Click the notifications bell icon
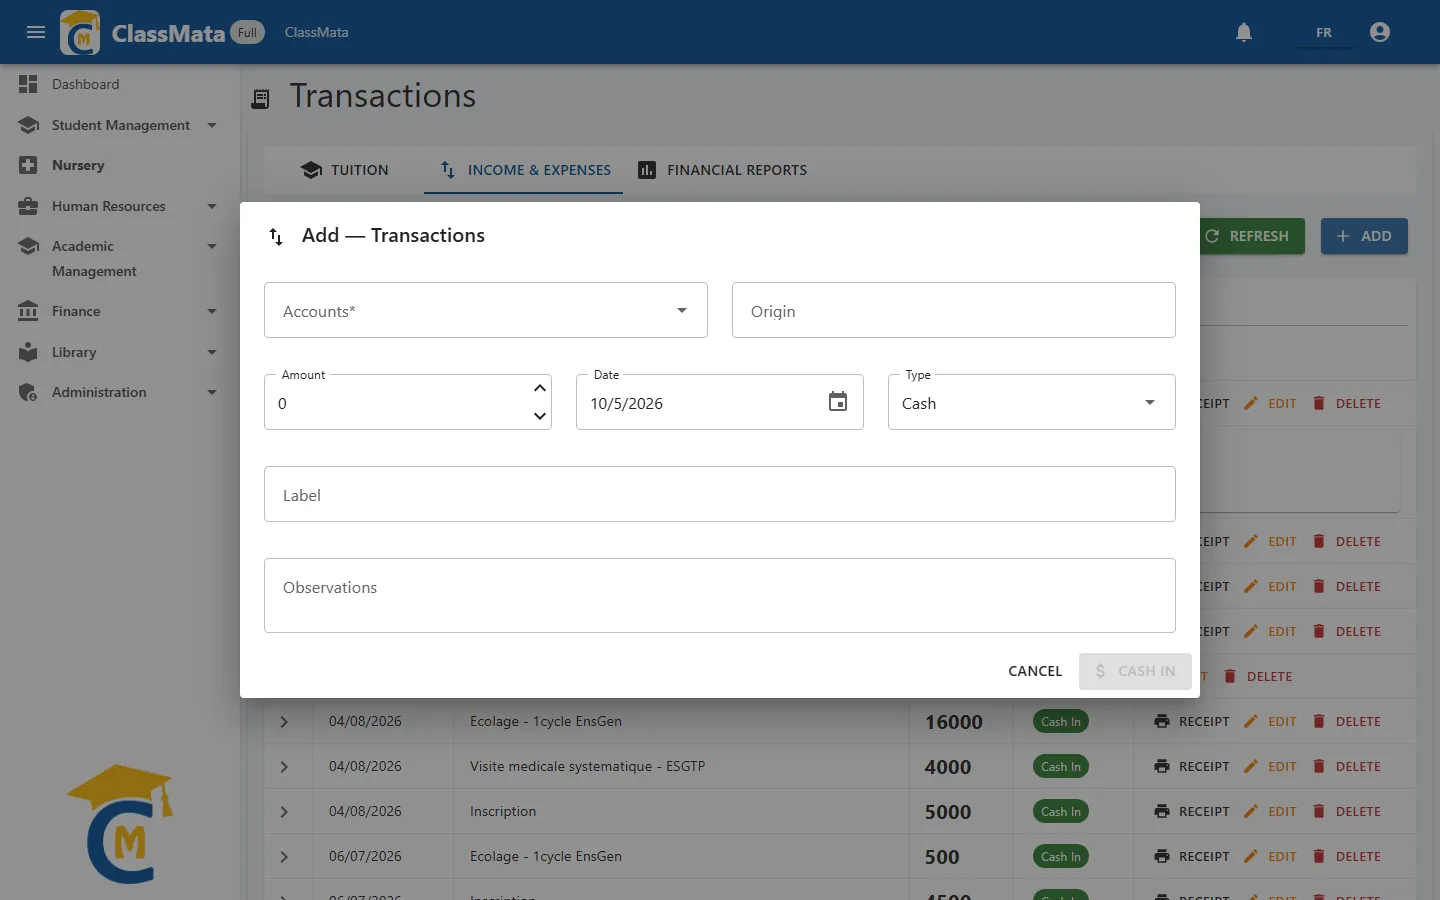1440x900 pixels. [x=1244, y=32]
